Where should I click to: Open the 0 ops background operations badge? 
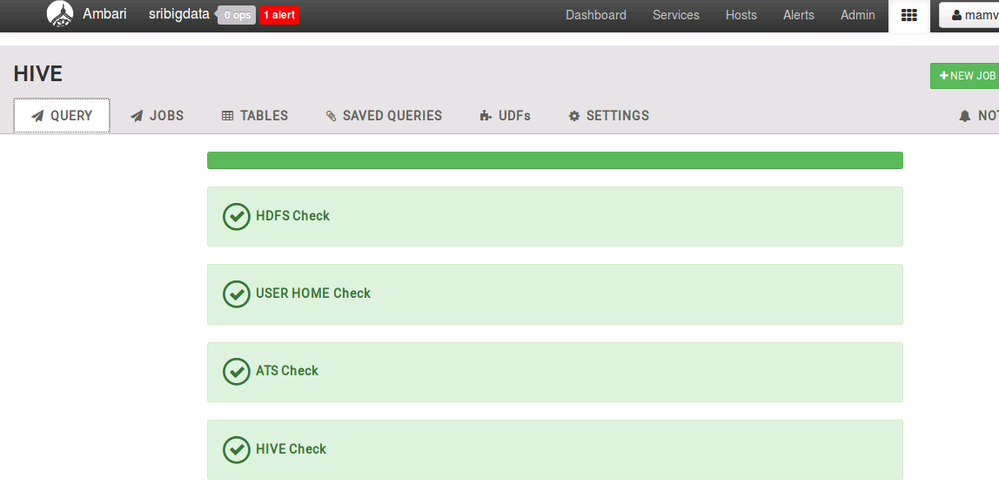236,15
